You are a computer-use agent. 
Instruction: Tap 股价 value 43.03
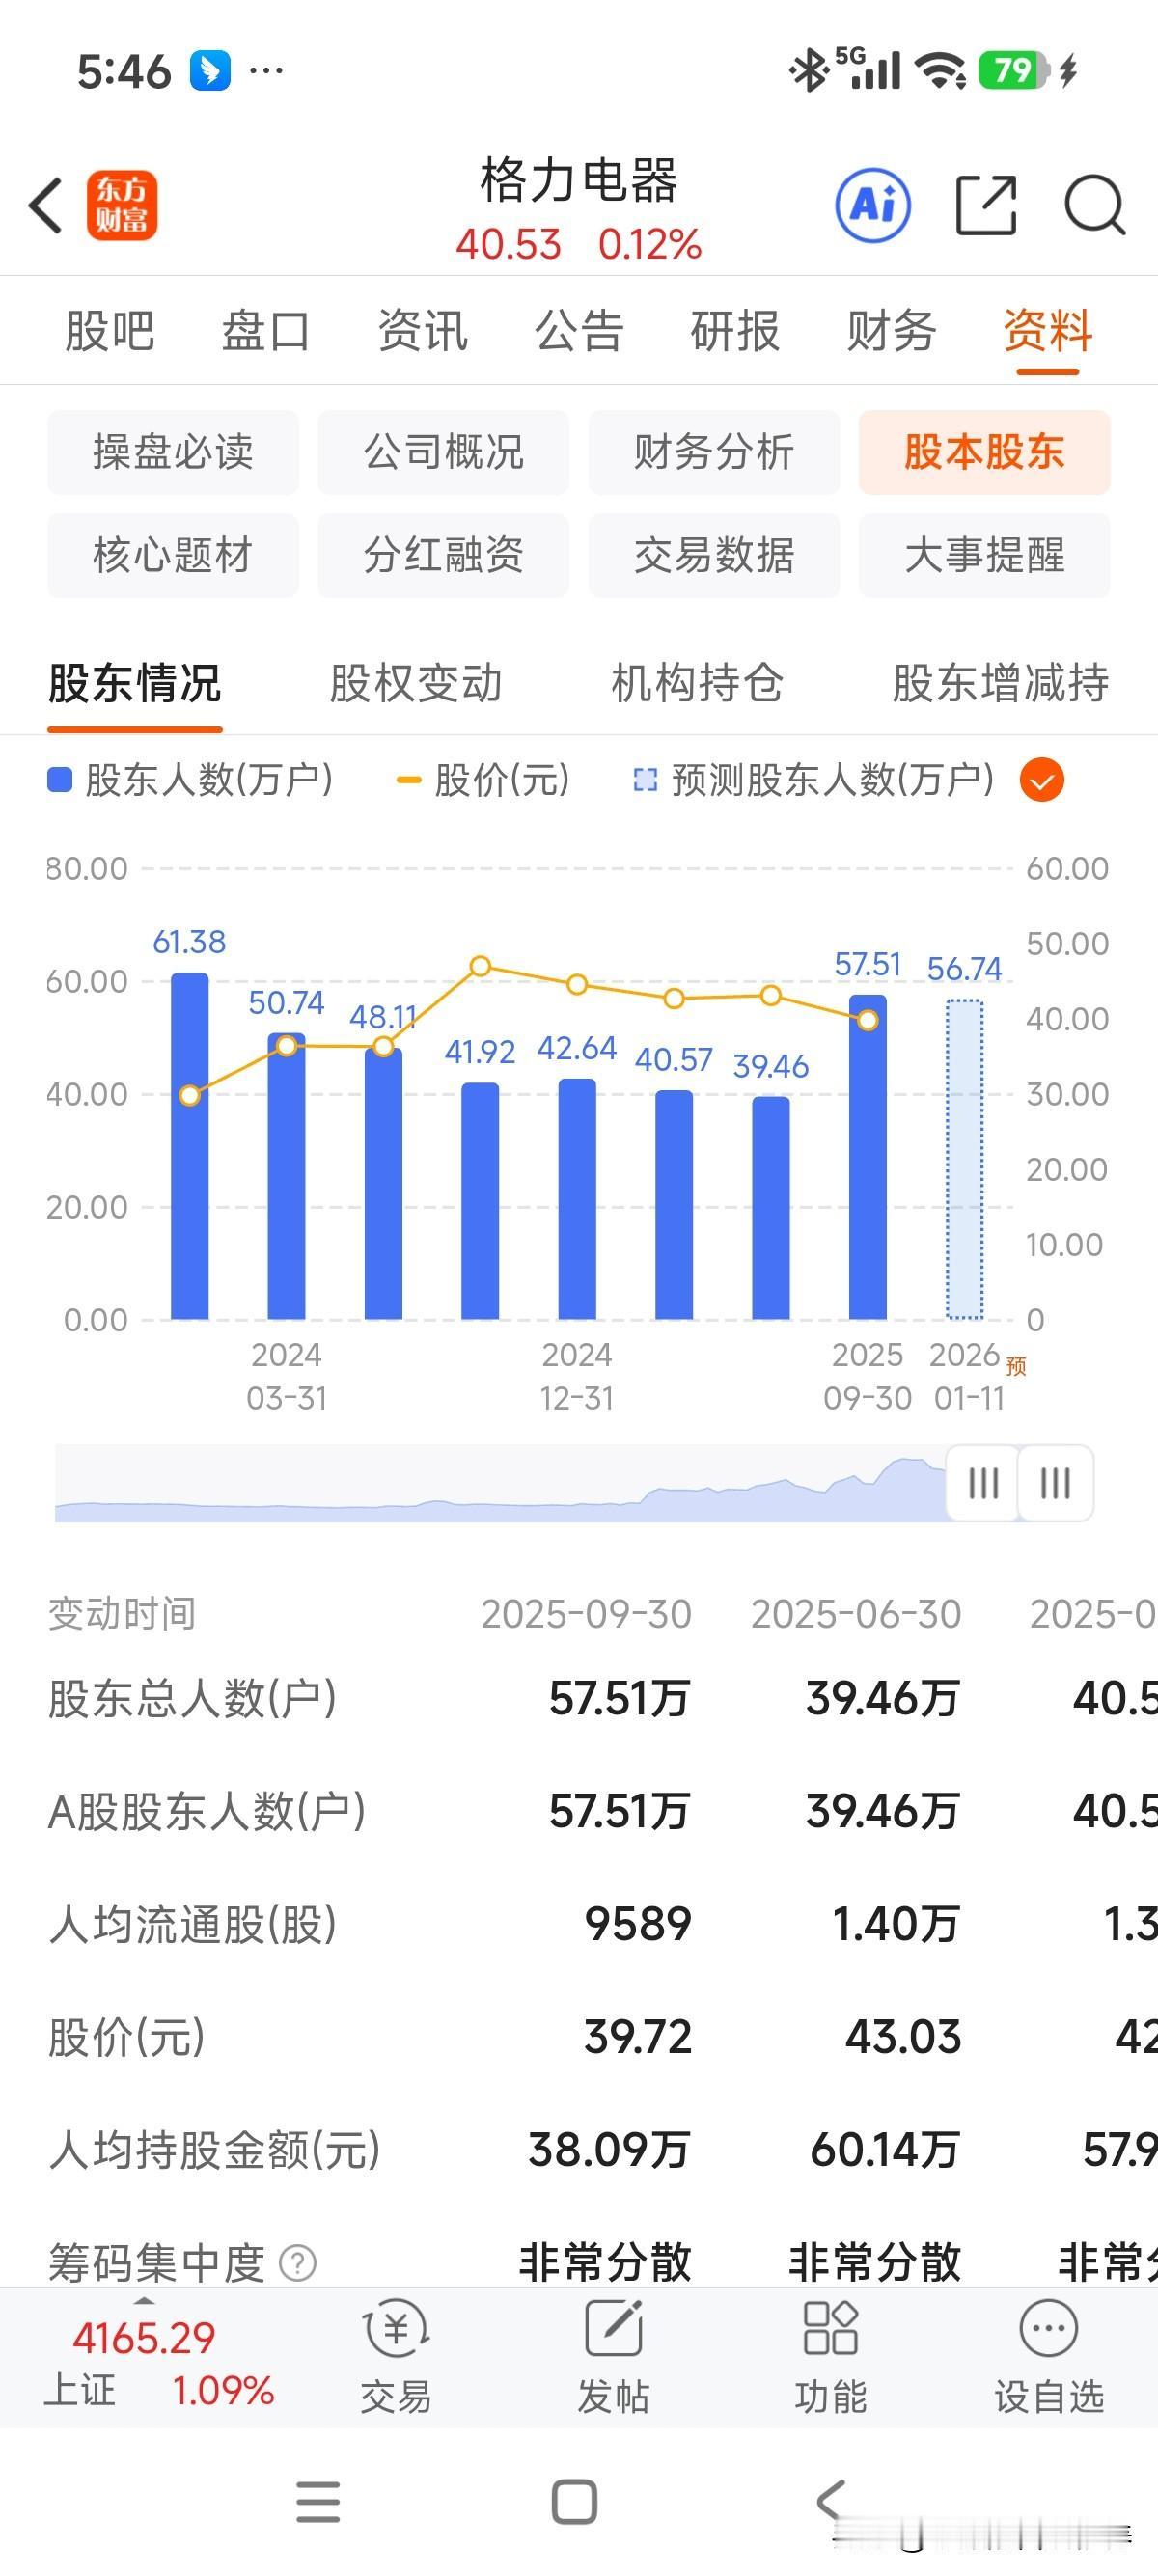pyautogui.click(x=903, y=2037)
